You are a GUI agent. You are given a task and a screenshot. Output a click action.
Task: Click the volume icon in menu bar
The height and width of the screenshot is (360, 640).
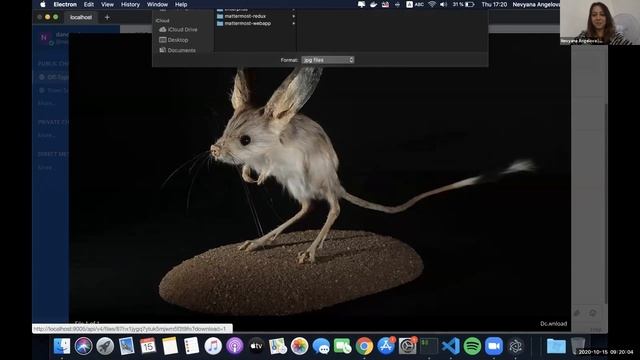pos(444,4)
